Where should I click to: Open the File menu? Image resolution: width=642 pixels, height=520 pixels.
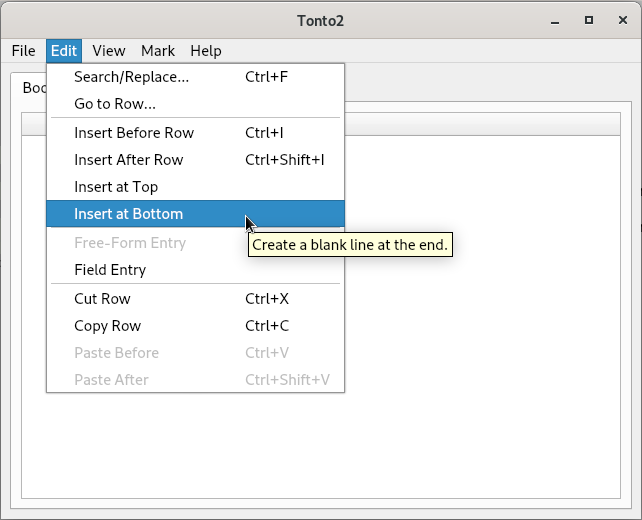23,51
